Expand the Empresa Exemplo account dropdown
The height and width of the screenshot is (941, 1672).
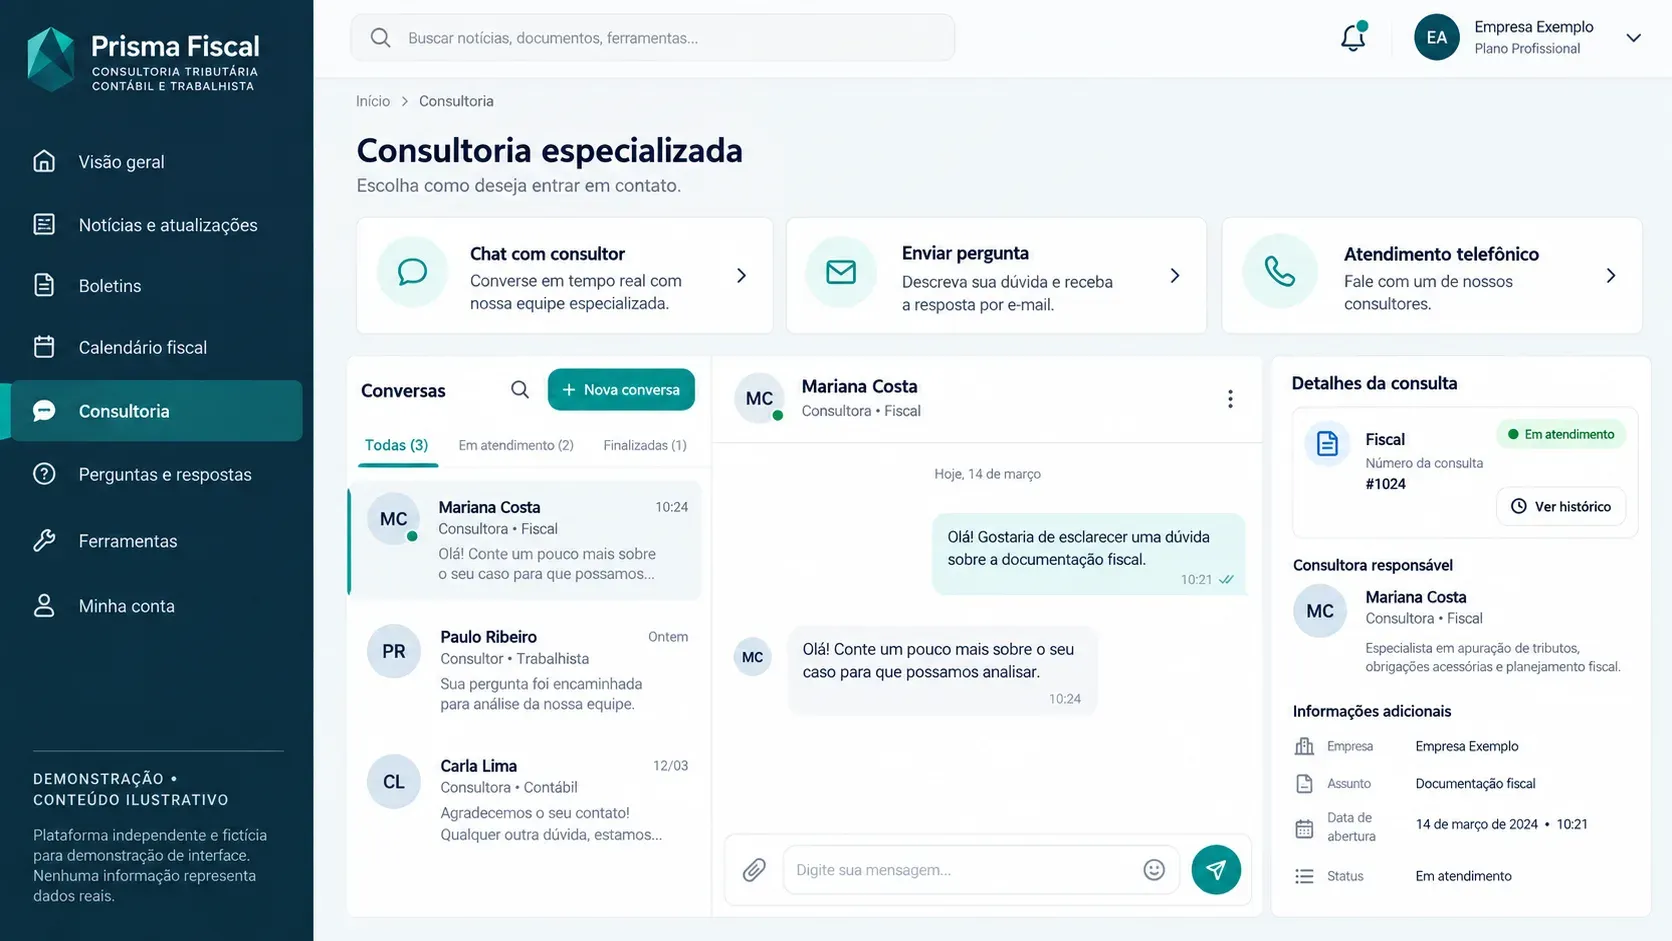point(1633,38)
